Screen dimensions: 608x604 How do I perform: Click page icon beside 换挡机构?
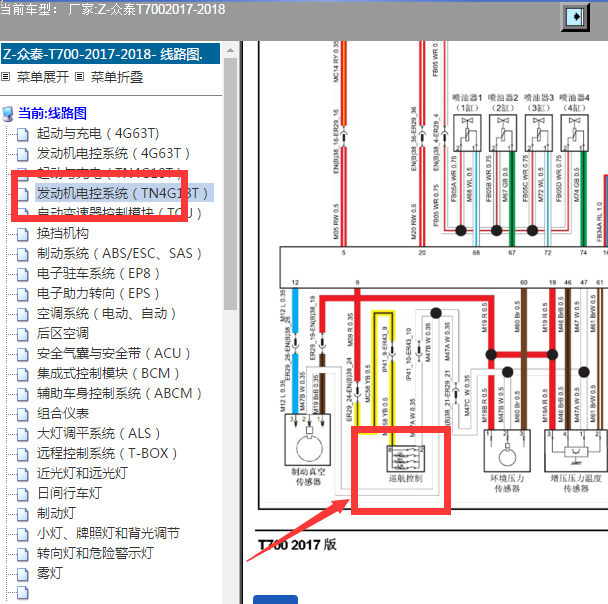23,234
